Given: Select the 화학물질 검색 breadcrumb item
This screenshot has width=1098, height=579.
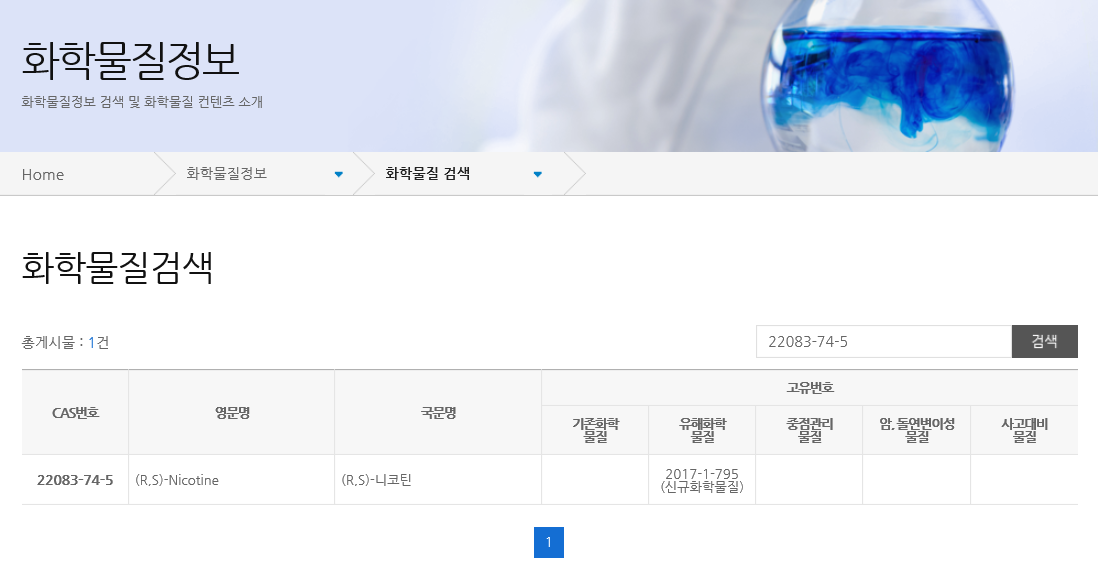Looking at the screenshot, I should click(x=427, y=174).
